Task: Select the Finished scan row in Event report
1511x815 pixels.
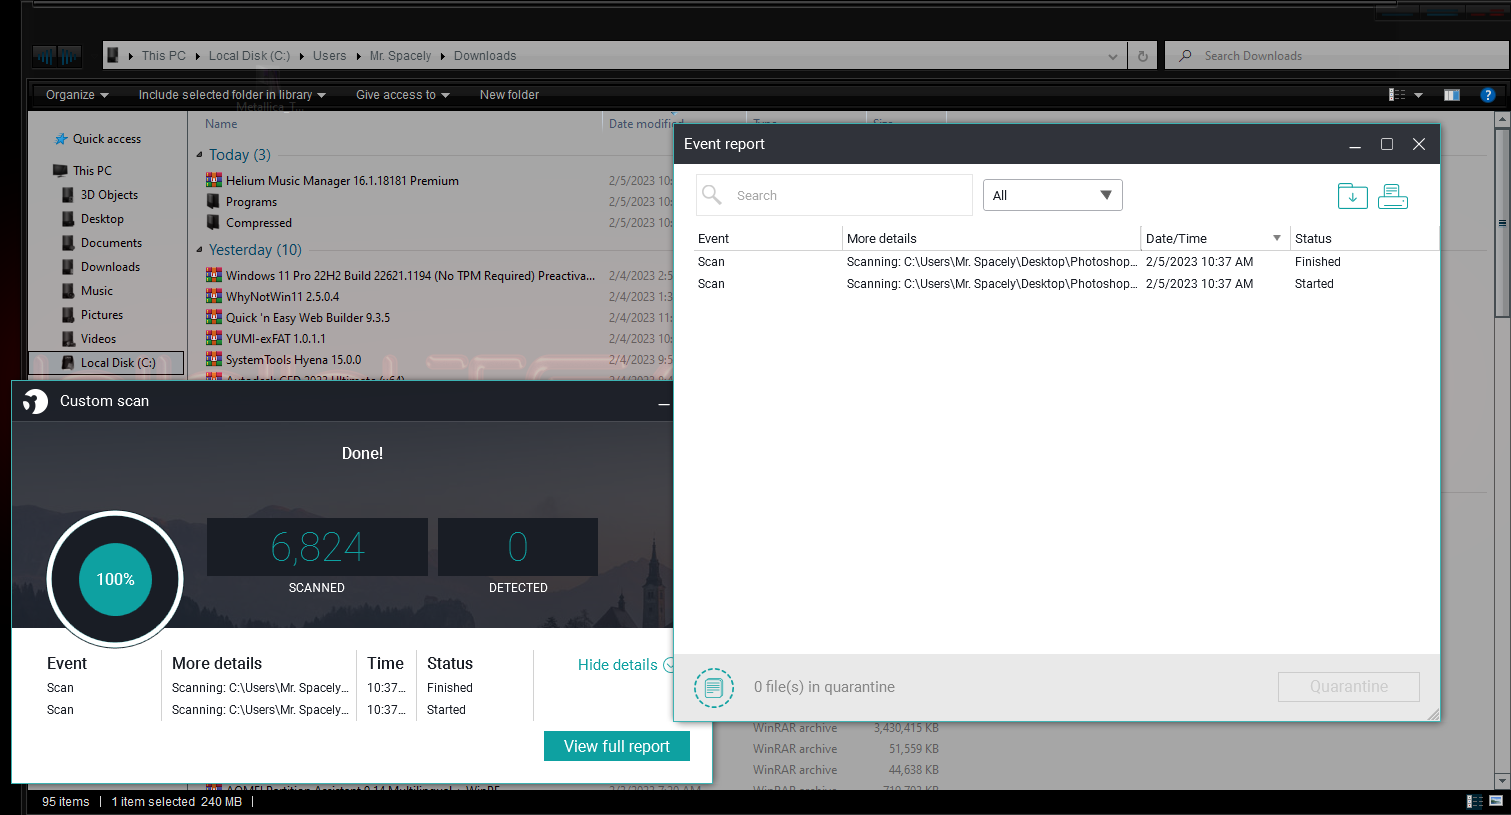Action: [x=1067, y=262]
